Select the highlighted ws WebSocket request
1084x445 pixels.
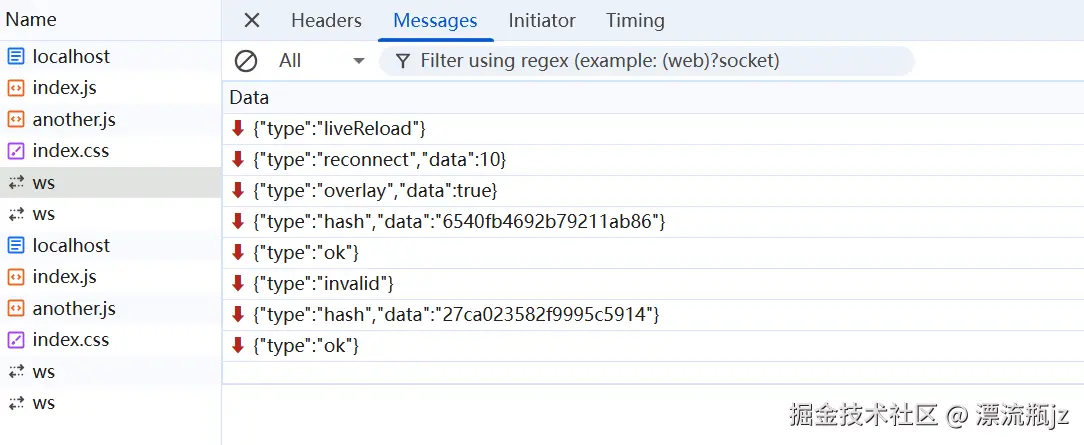(x=111, y=182)
